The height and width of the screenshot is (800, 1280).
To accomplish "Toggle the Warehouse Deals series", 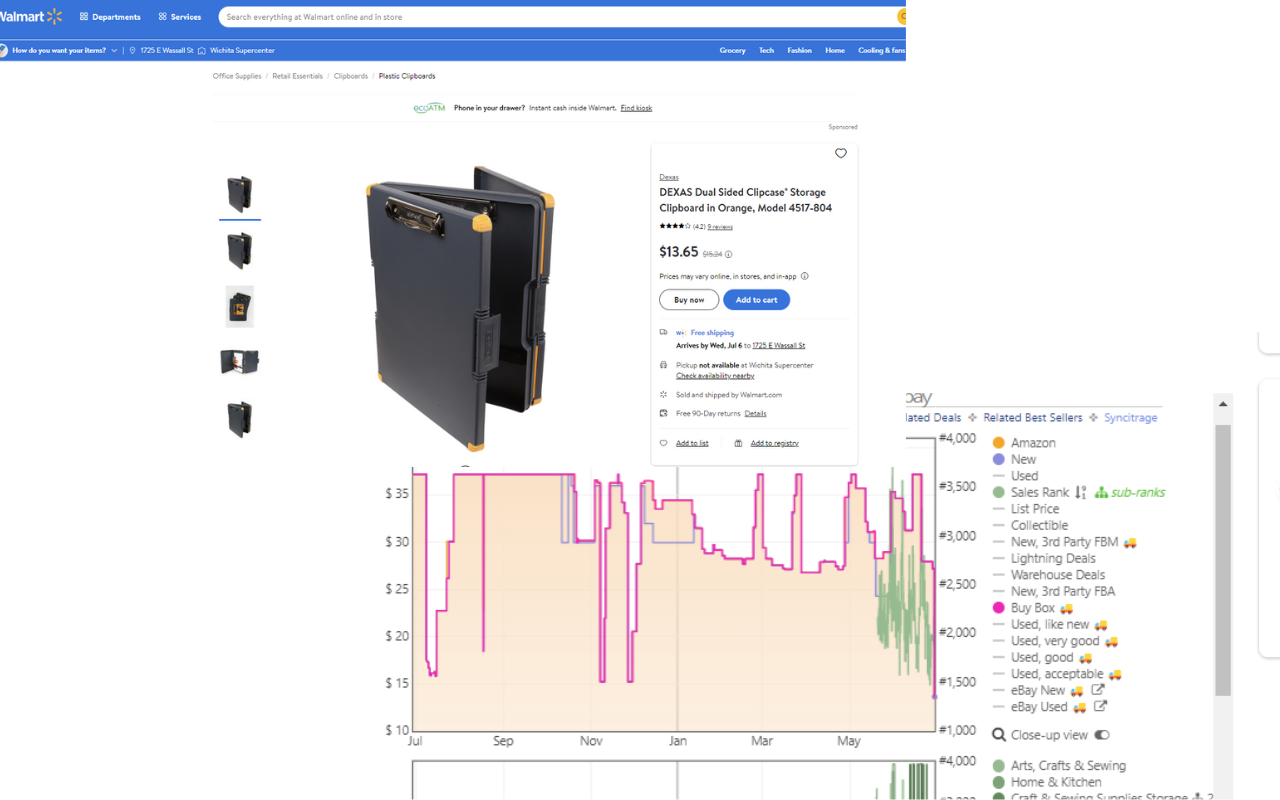I will (1048, 575).
